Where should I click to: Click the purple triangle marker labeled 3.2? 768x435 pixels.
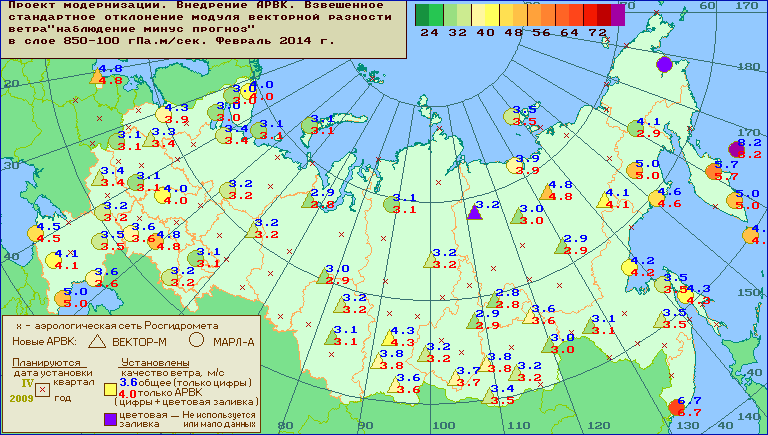pos(474,213)
